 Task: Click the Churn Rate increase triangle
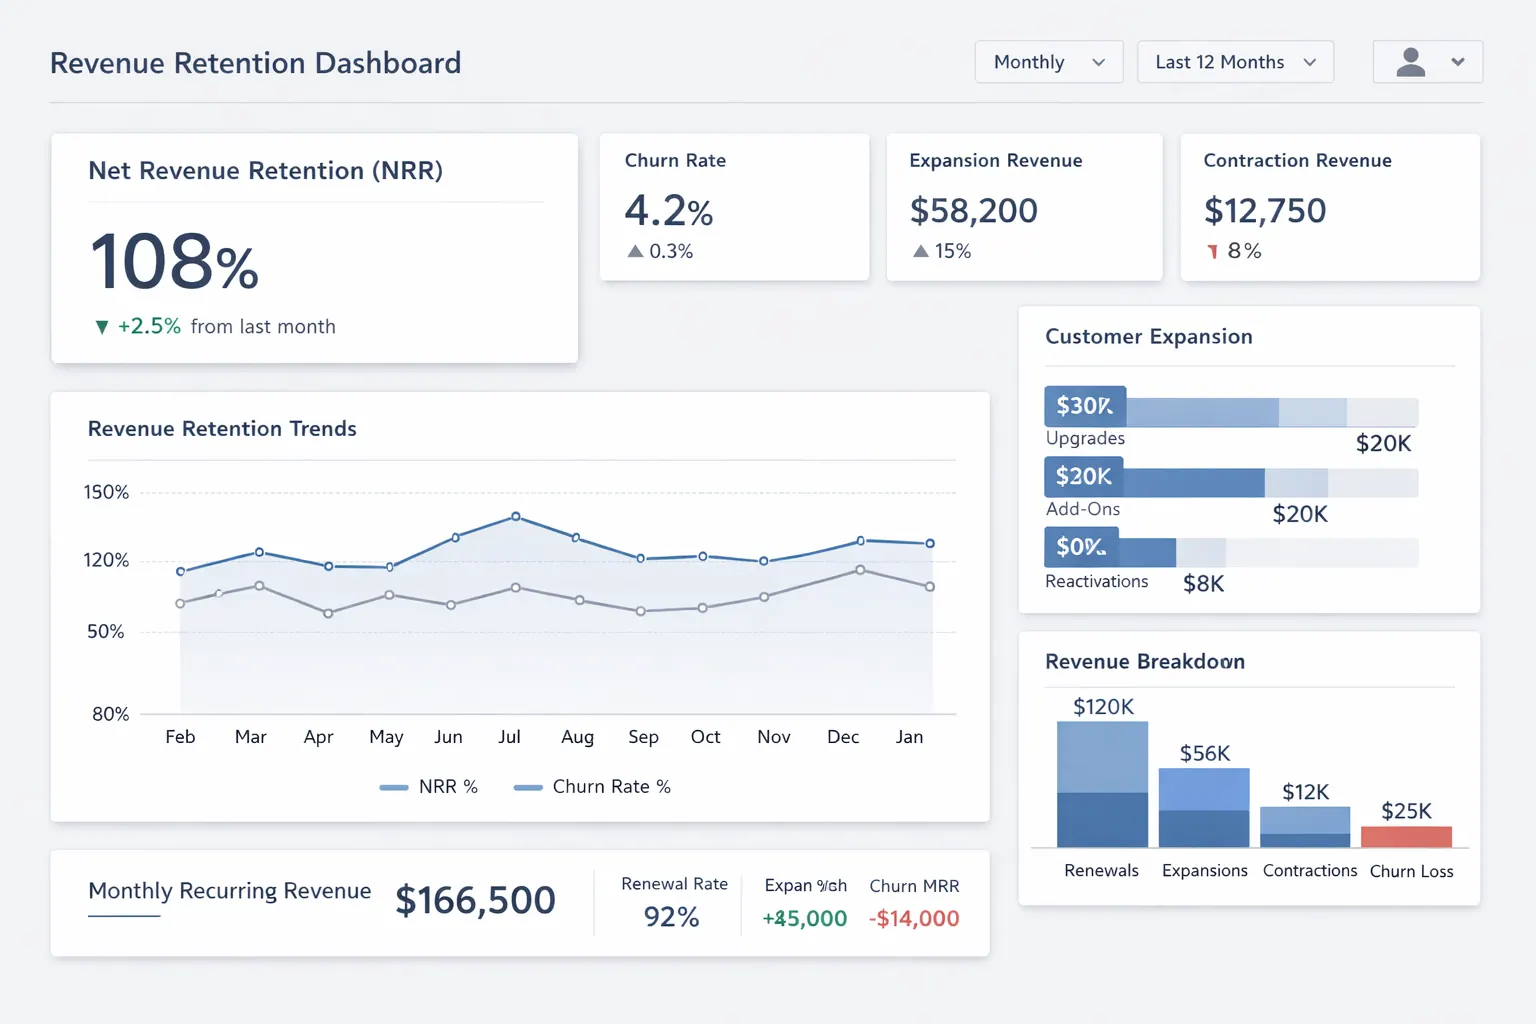point(634,251)
